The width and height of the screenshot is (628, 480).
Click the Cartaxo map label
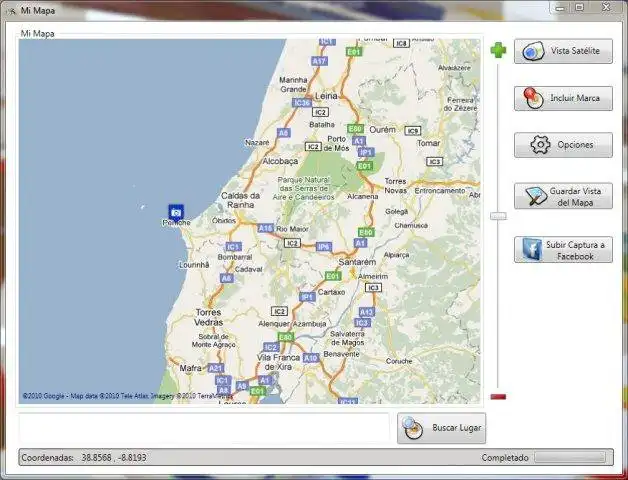click(x=332, y=292)
